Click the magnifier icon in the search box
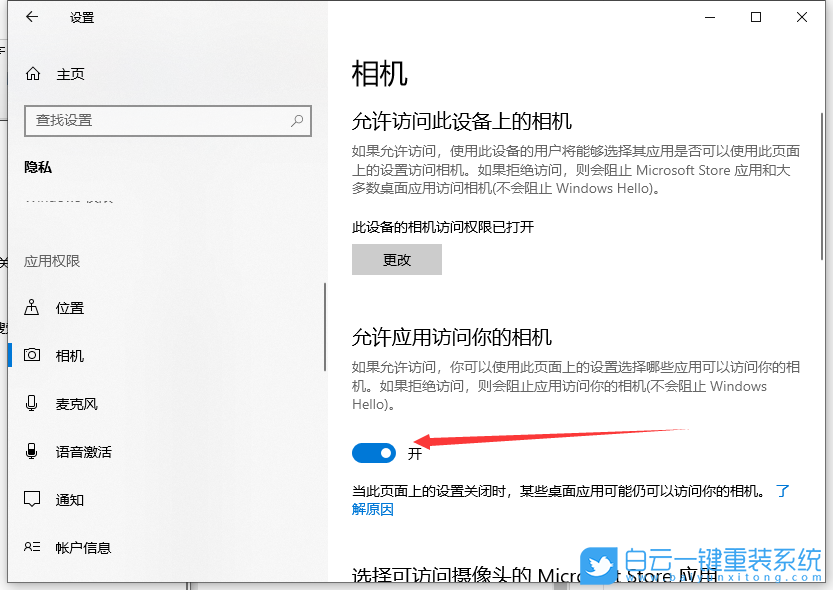The image size is (833, 590). [x=296, y=120]
